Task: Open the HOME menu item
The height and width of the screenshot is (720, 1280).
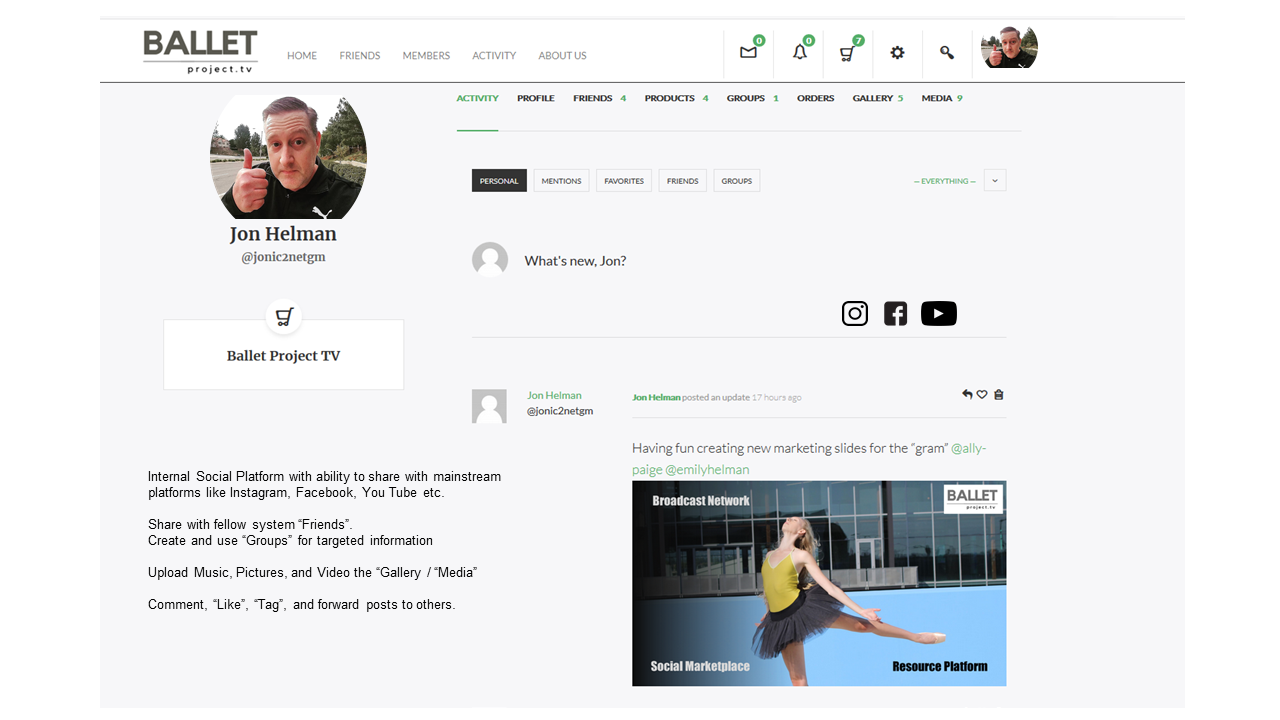Action: tap(302, 56)
